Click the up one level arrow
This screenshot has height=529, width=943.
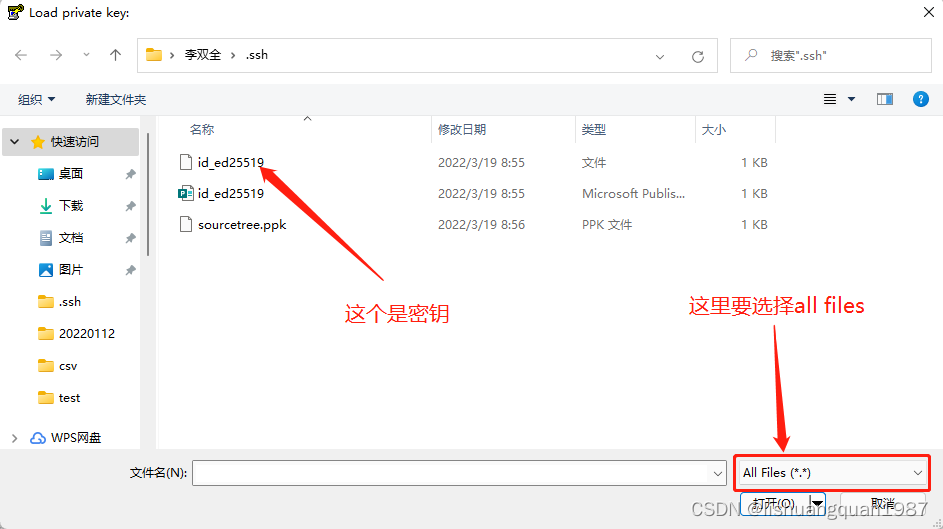pyautogui.click(x=116, y=56)
